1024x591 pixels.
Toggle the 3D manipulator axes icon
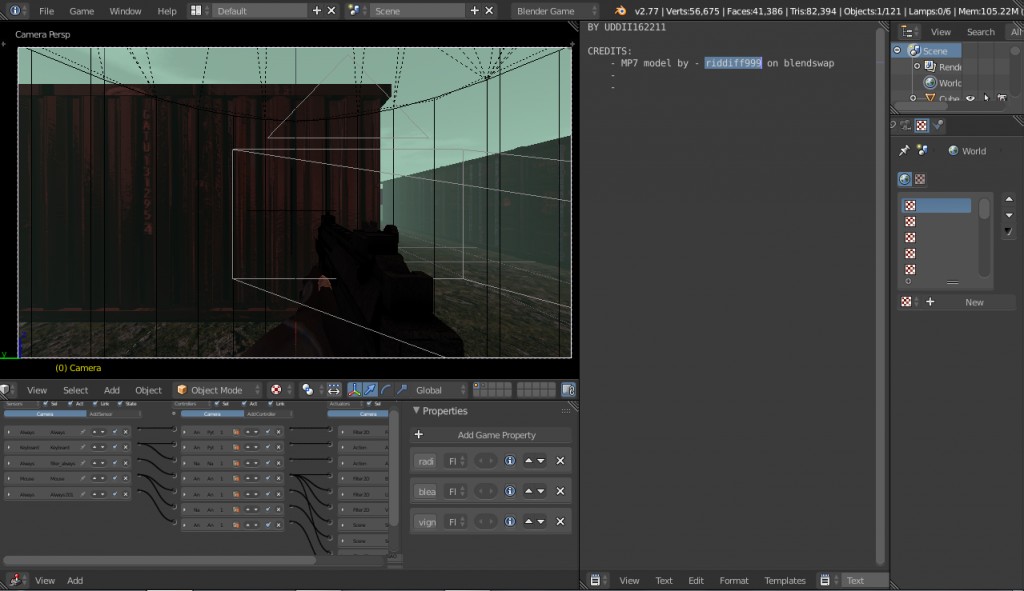[352, 390]
